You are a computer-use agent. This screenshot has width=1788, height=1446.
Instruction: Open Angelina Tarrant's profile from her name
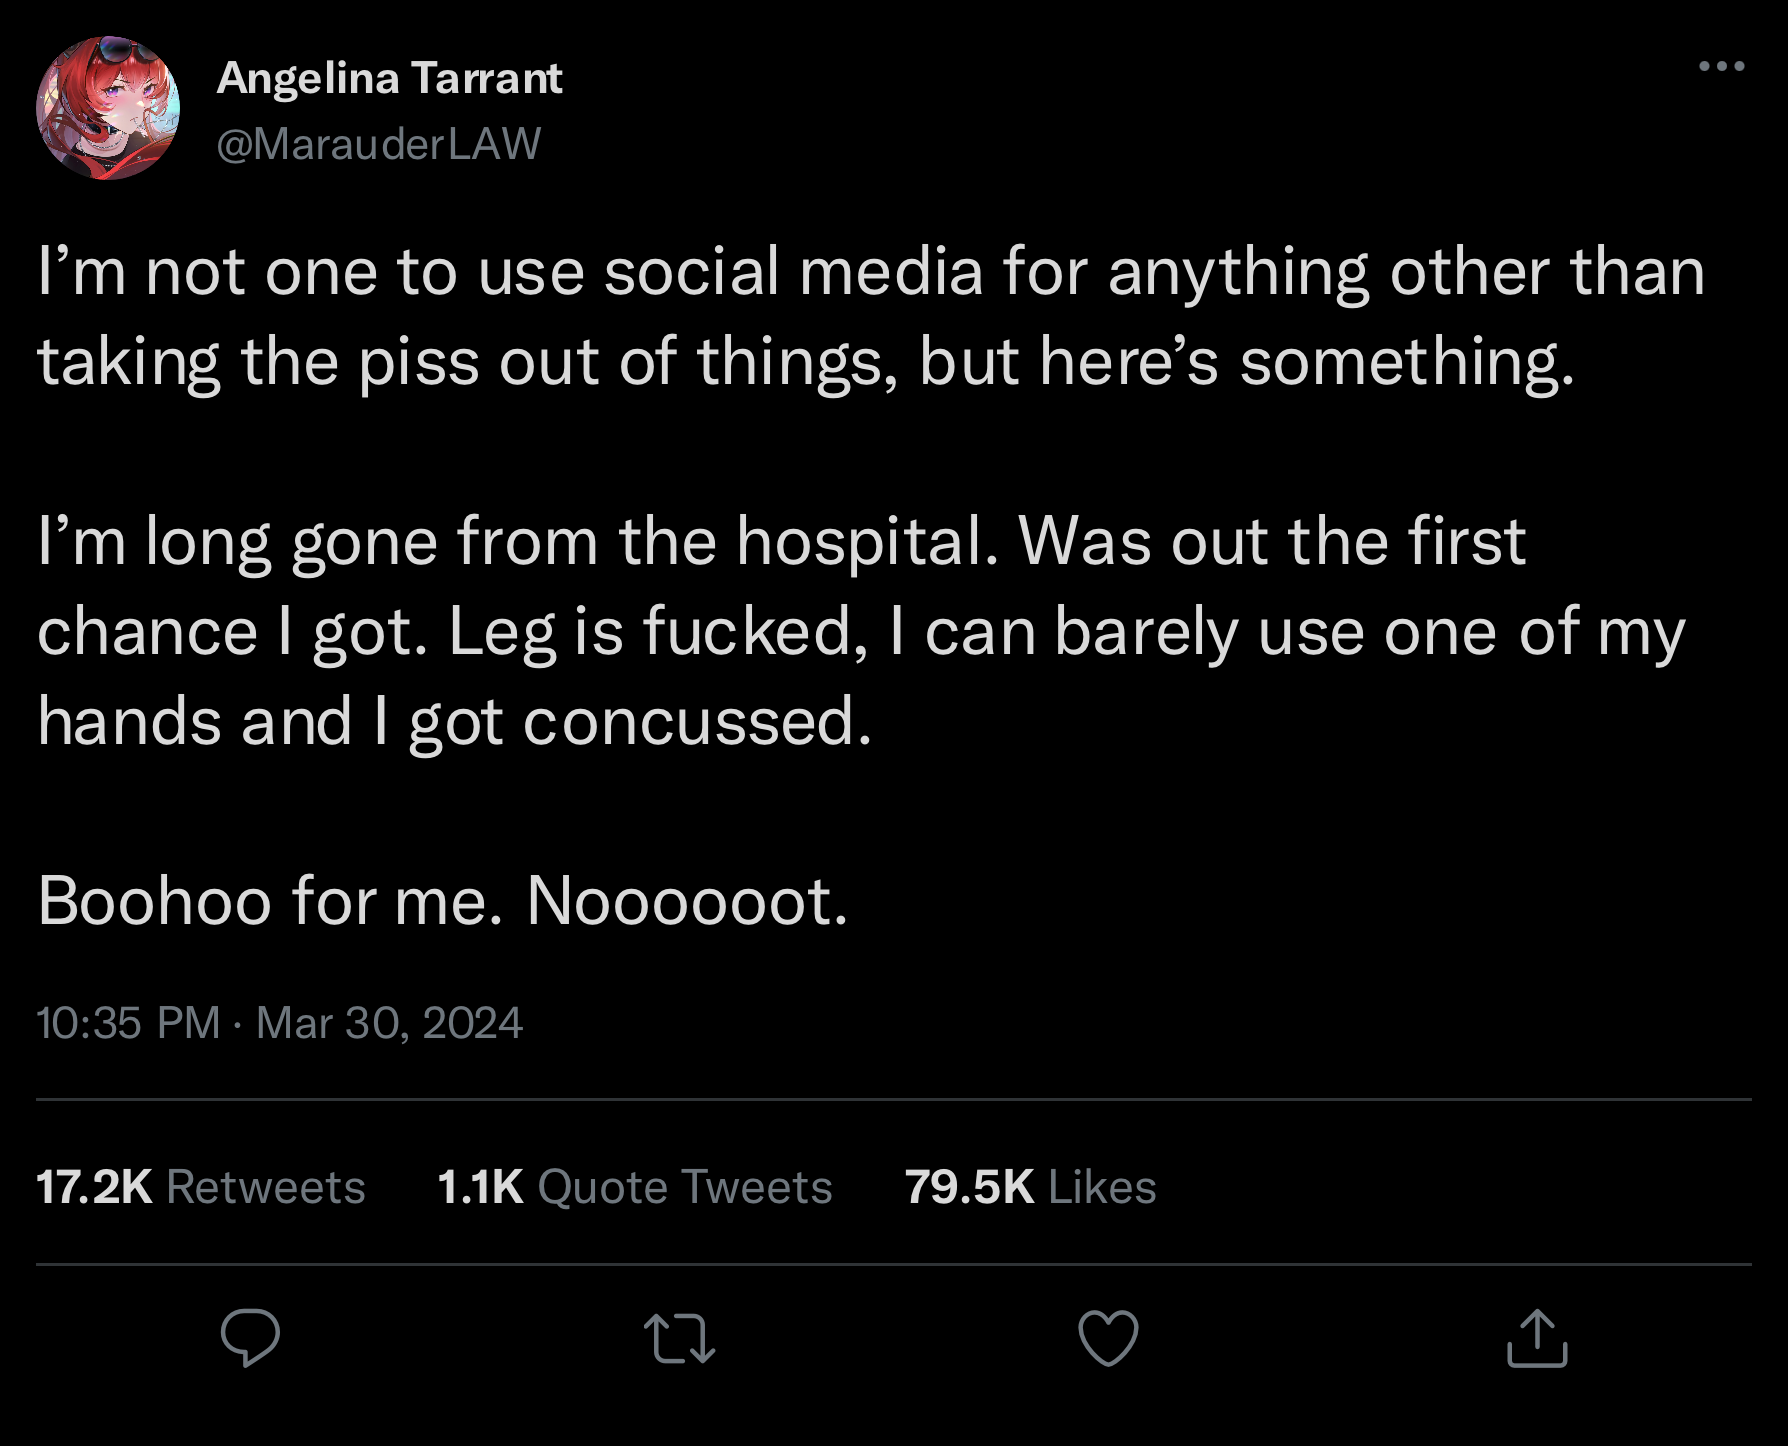tap(389, 78)
